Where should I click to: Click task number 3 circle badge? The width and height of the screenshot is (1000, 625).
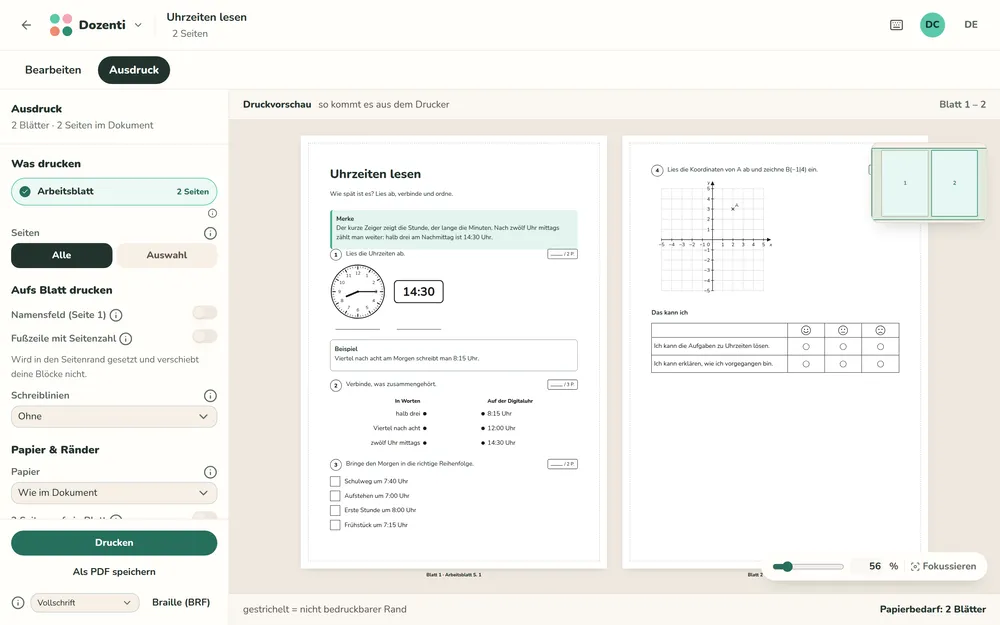click(x=336, y=465)
